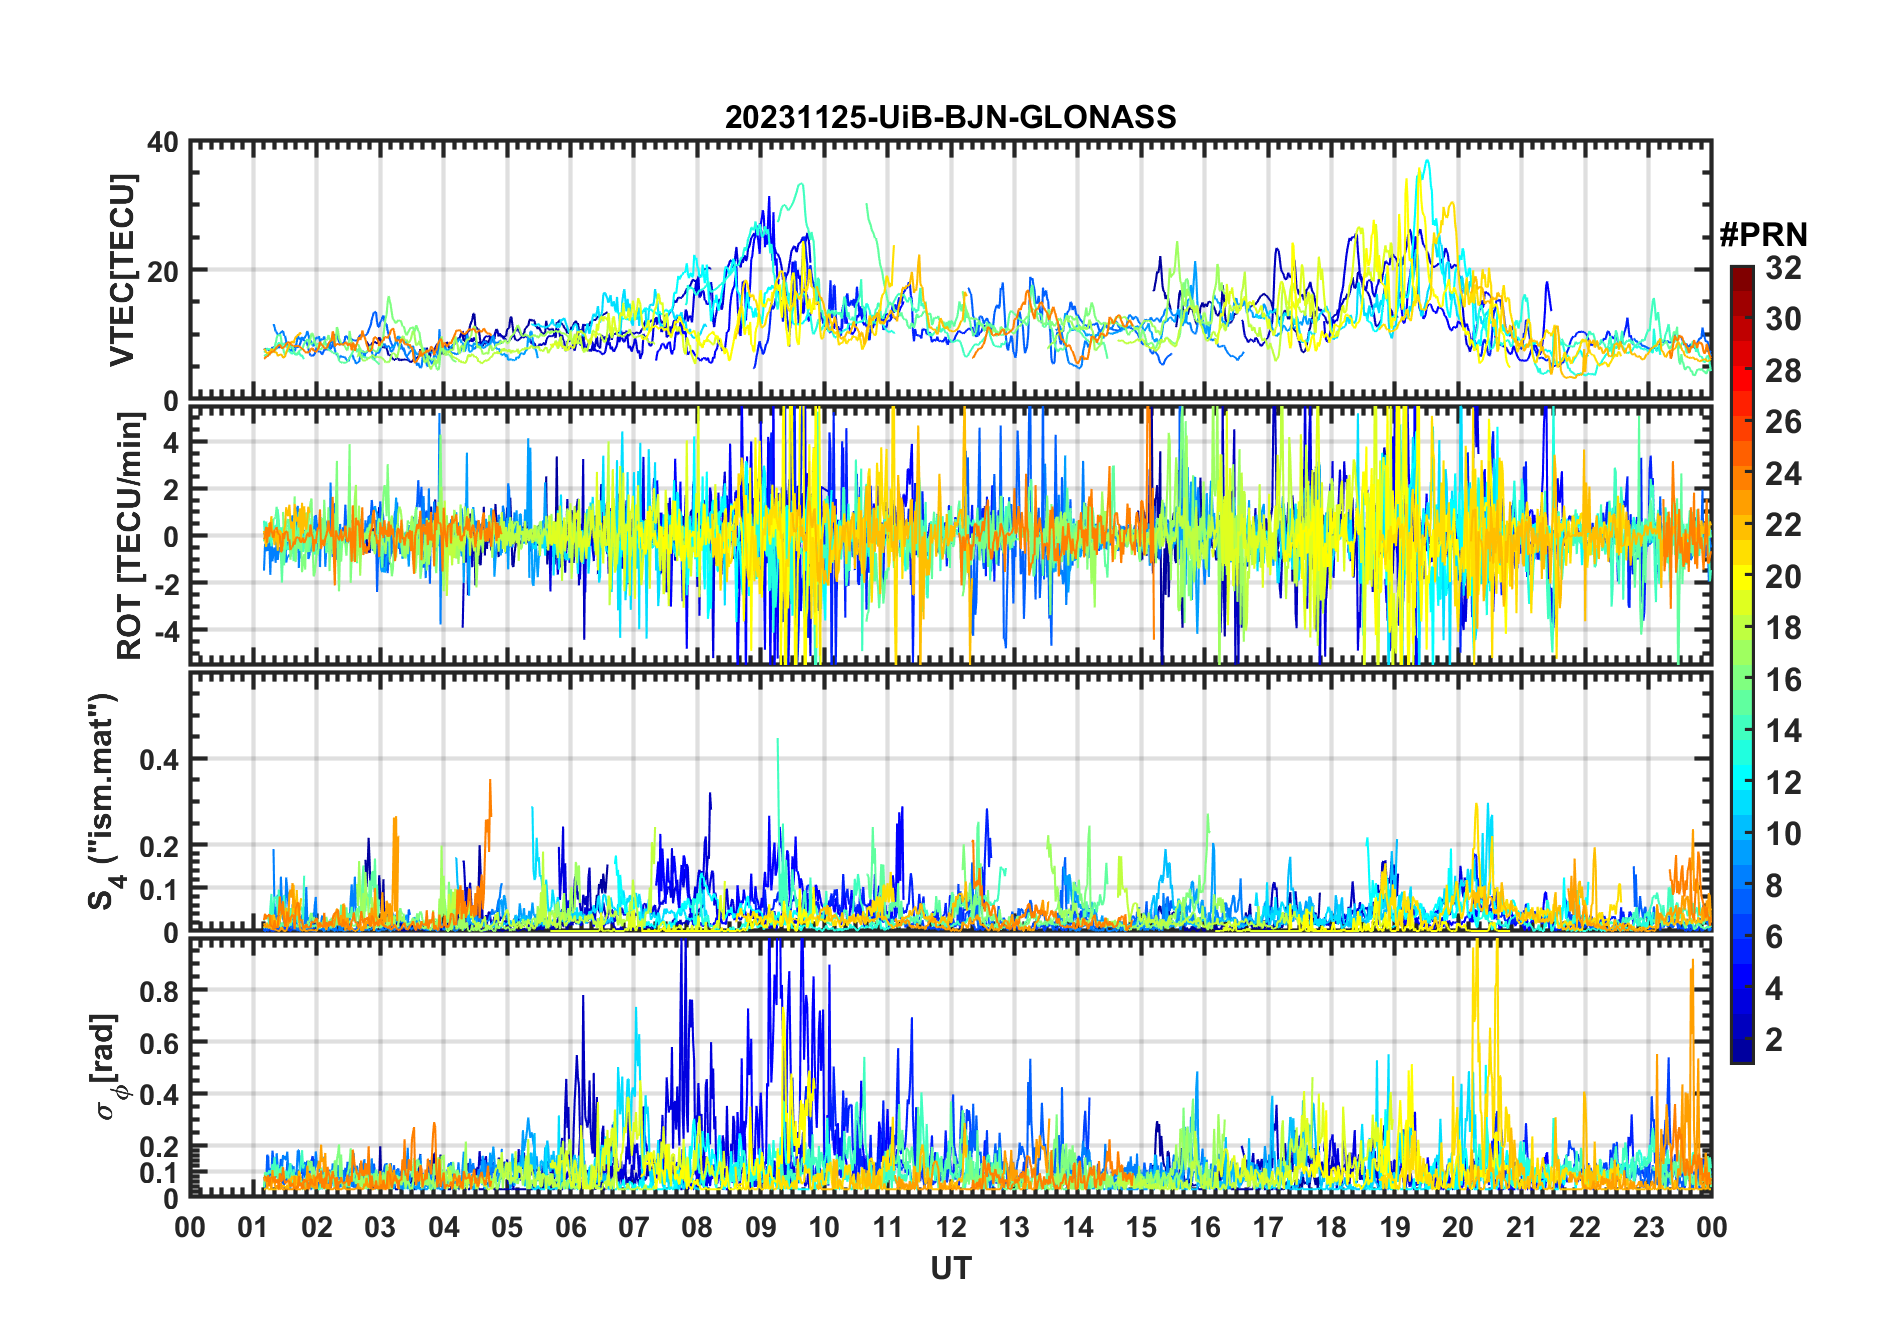Viewport: 1902px width, 1330px height.
Task: Click the "40" tick on VTEC axis
Action: [x=163, y=143]
